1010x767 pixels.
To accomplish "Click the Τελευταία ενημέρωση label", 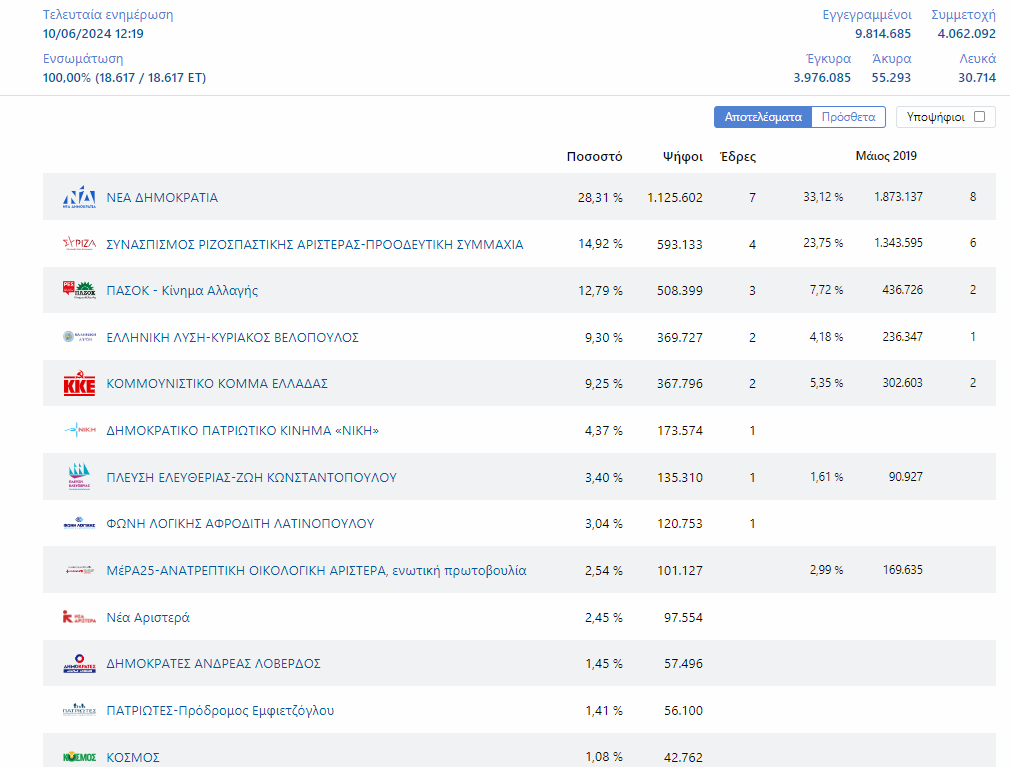I will pos(108,14).
